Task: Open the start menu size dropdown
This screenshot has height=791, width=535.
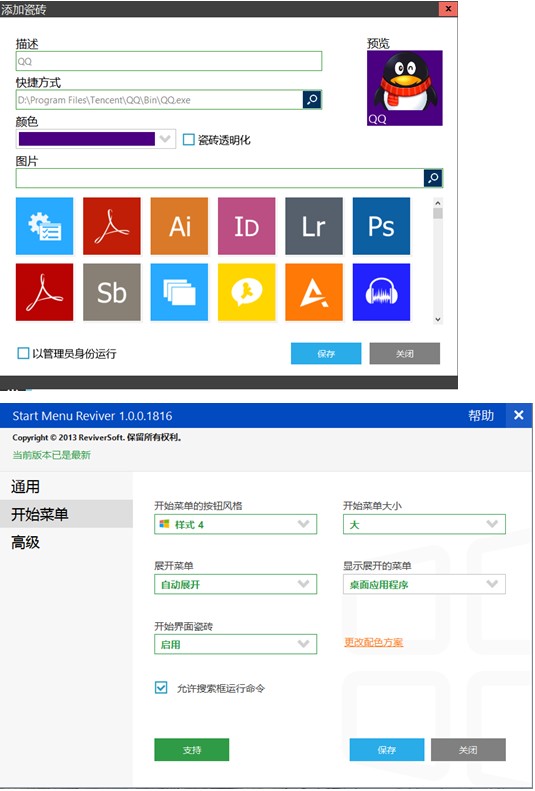Action: click(x=424, y=524)
